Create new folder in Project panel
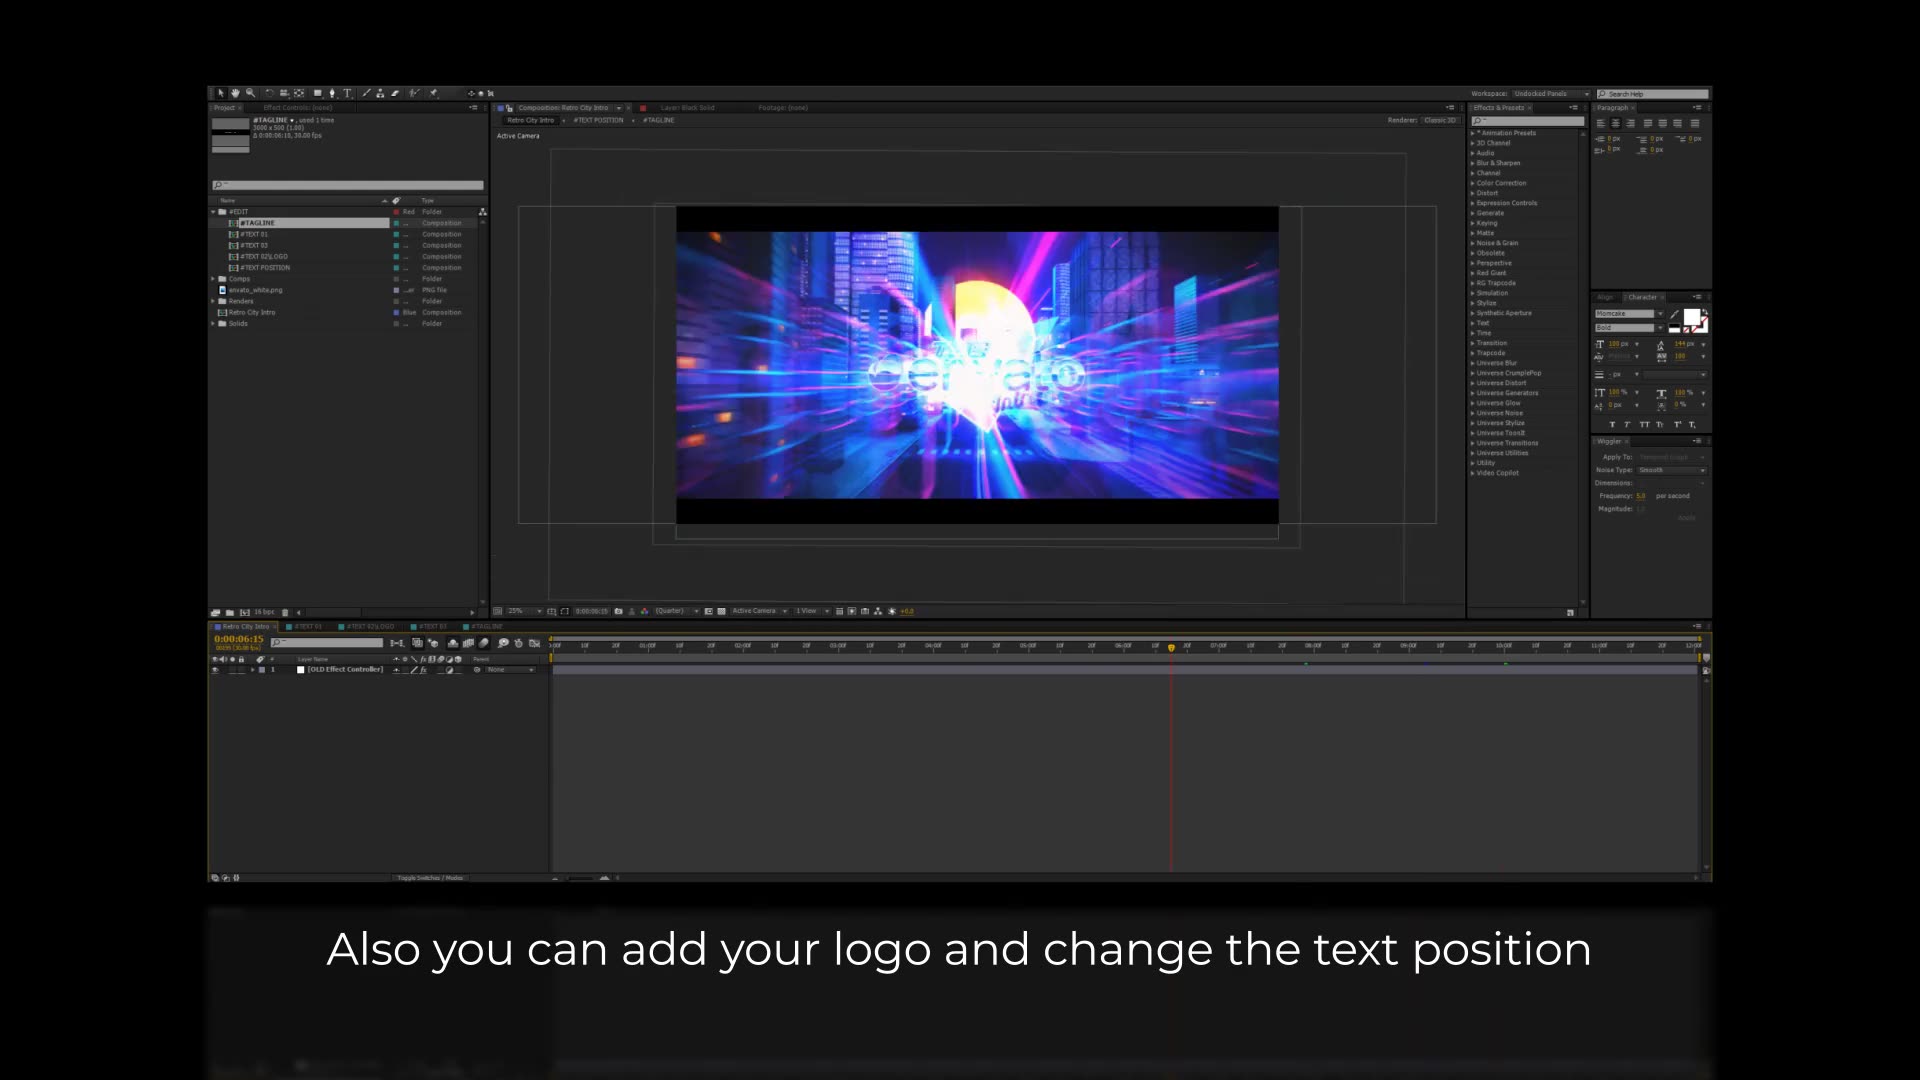The height and width of the screenshot is (1080, 1920). 230,612
